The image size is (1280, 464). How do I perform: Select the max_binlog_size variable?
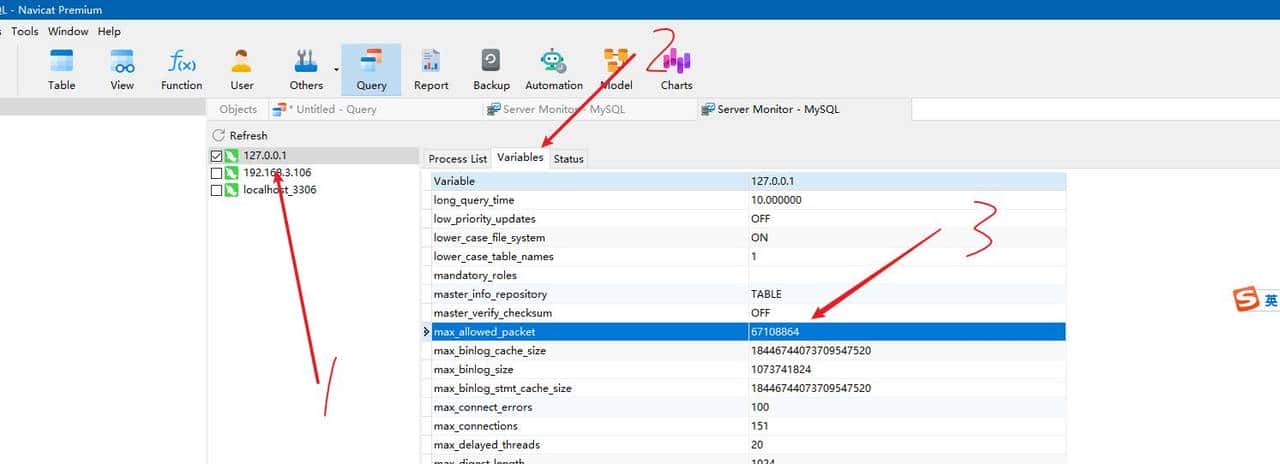coord(589,370)
